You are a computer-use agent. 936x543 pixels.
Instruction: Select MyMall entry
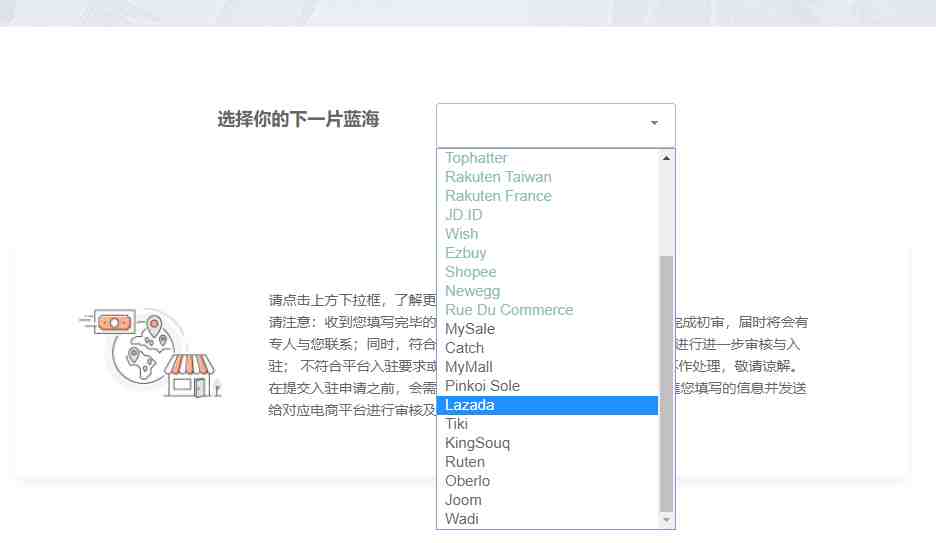(x=547, y=367)
